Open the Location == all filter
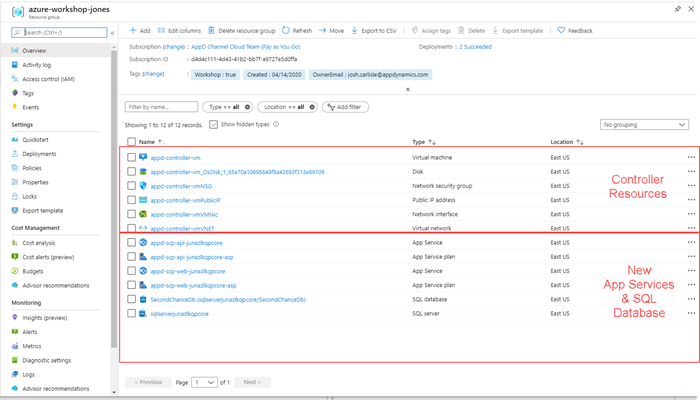The height and width of the screenshot is (400, 700). [288, 107]
